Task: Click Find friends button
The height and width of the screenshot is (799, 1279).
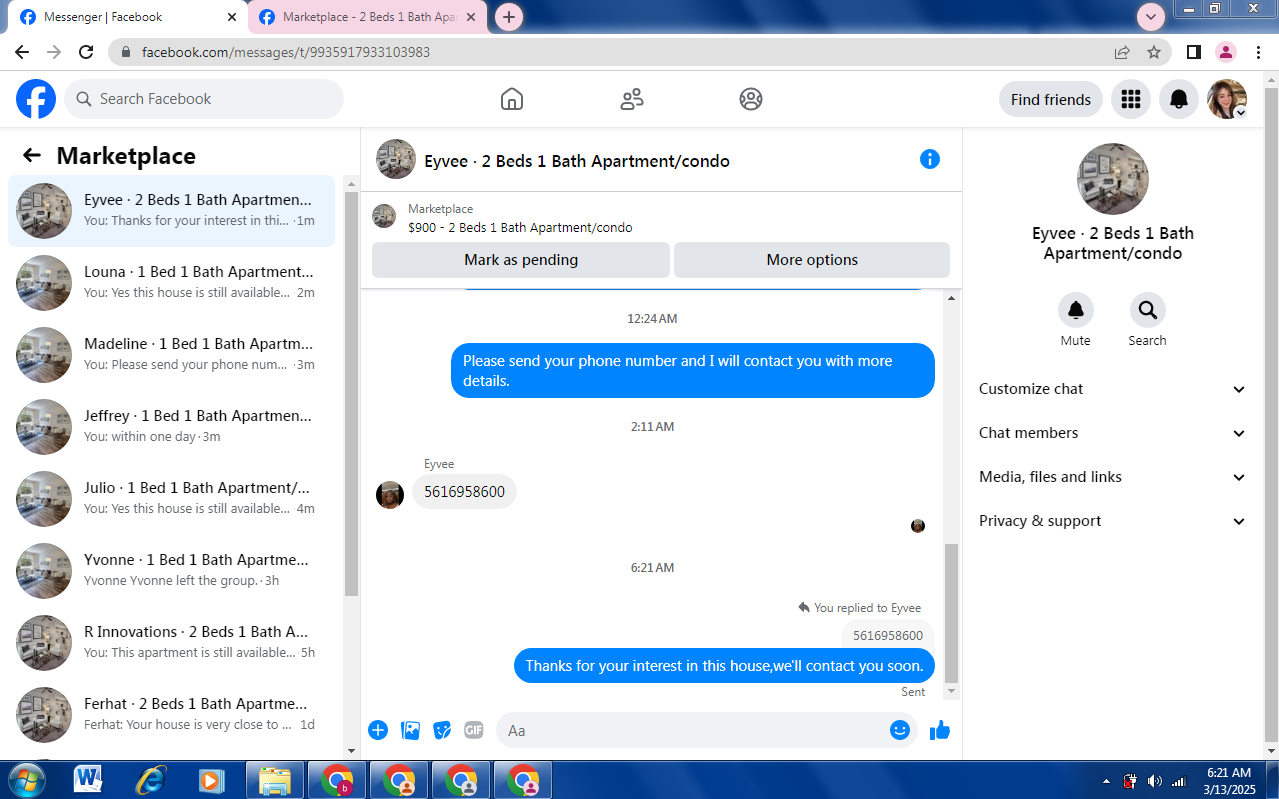Action: coord(1051,99)
